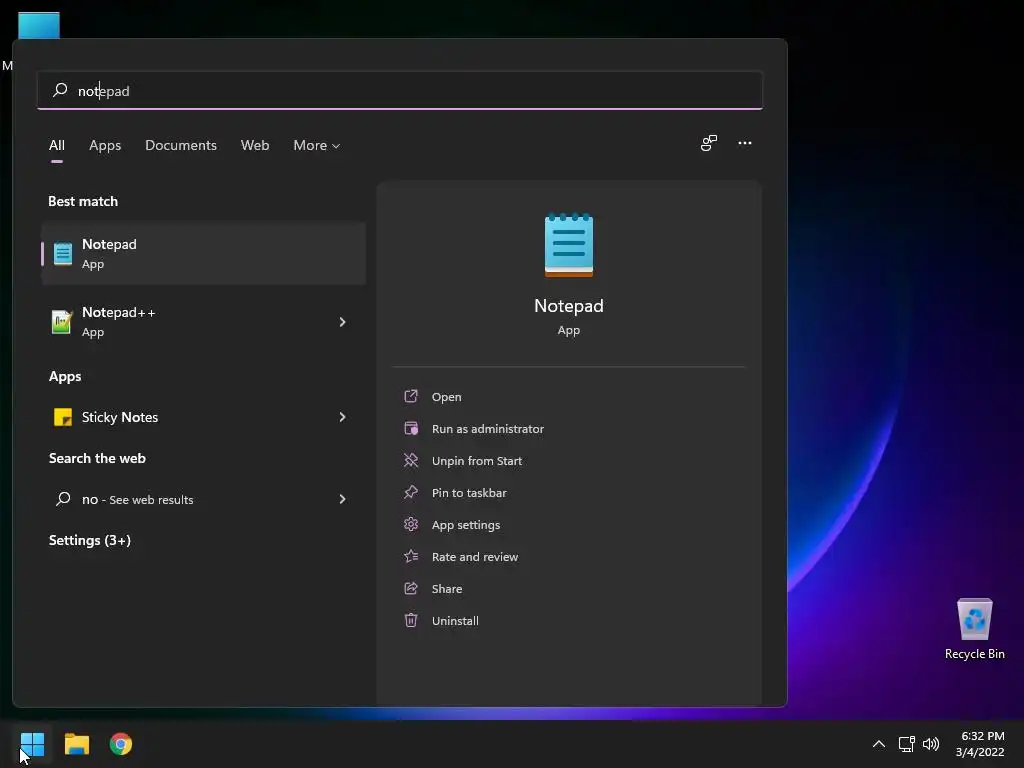Click the Sticky Notes label text

120,417
